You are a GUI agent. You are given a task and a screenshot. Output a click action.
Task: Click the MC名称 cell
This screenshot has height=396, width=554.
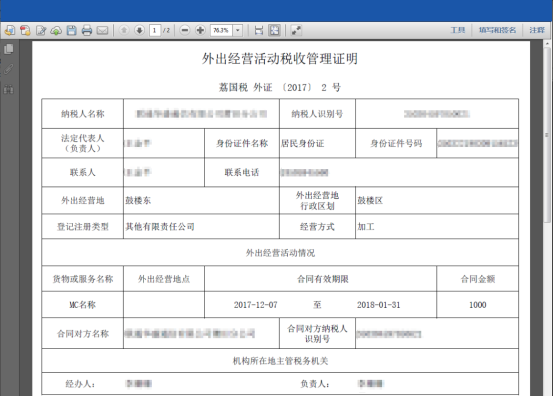click(83, 305)
